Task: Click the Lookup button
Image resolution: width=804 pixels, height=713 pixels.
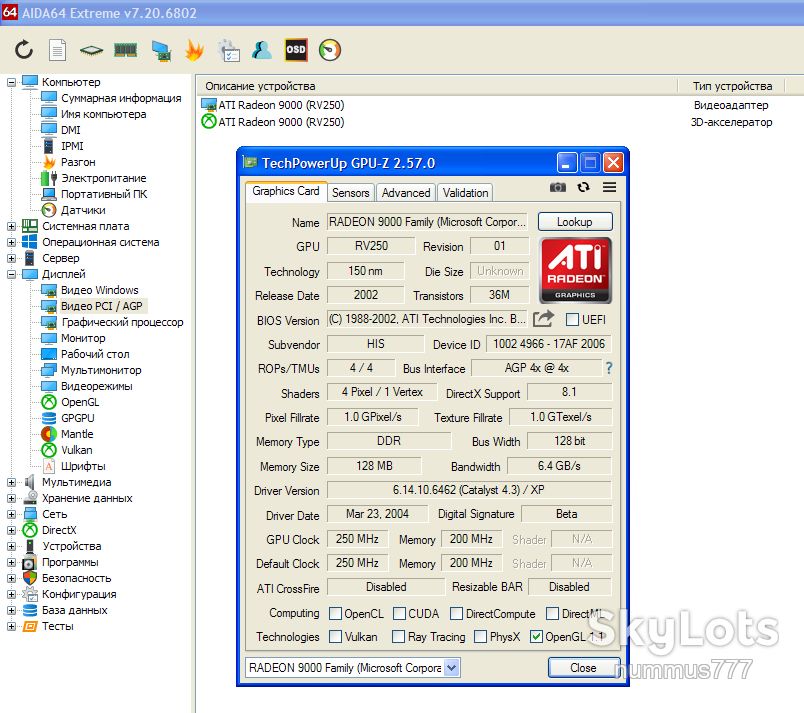Action: (x=575, y=222)
